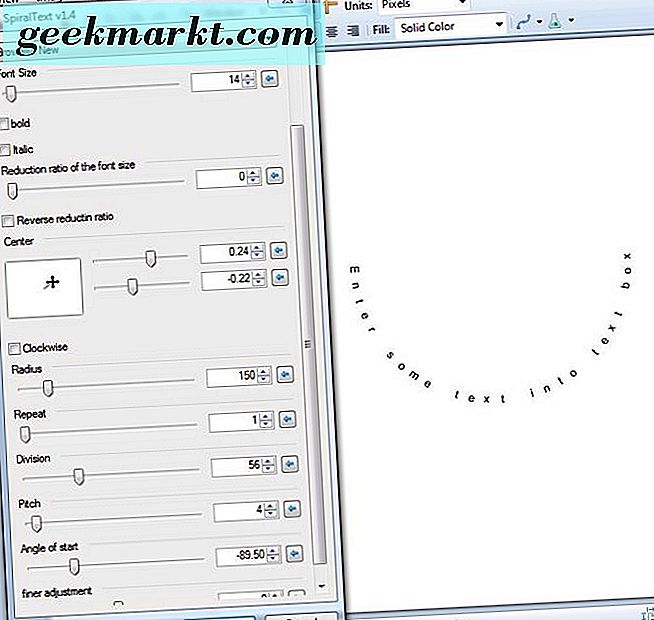Open the blending mode flask dropdown

[x=559, y=22]
